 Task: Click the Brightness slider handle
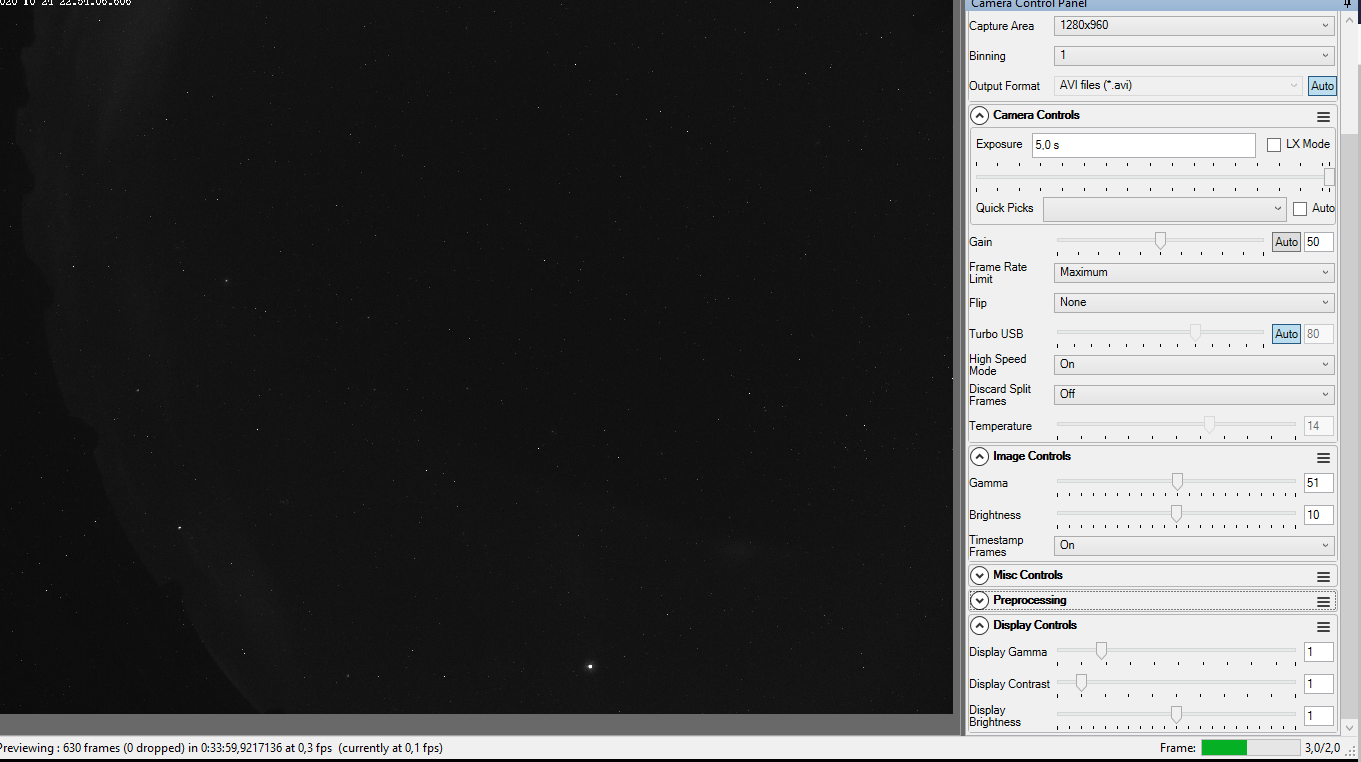(1176, 513)
